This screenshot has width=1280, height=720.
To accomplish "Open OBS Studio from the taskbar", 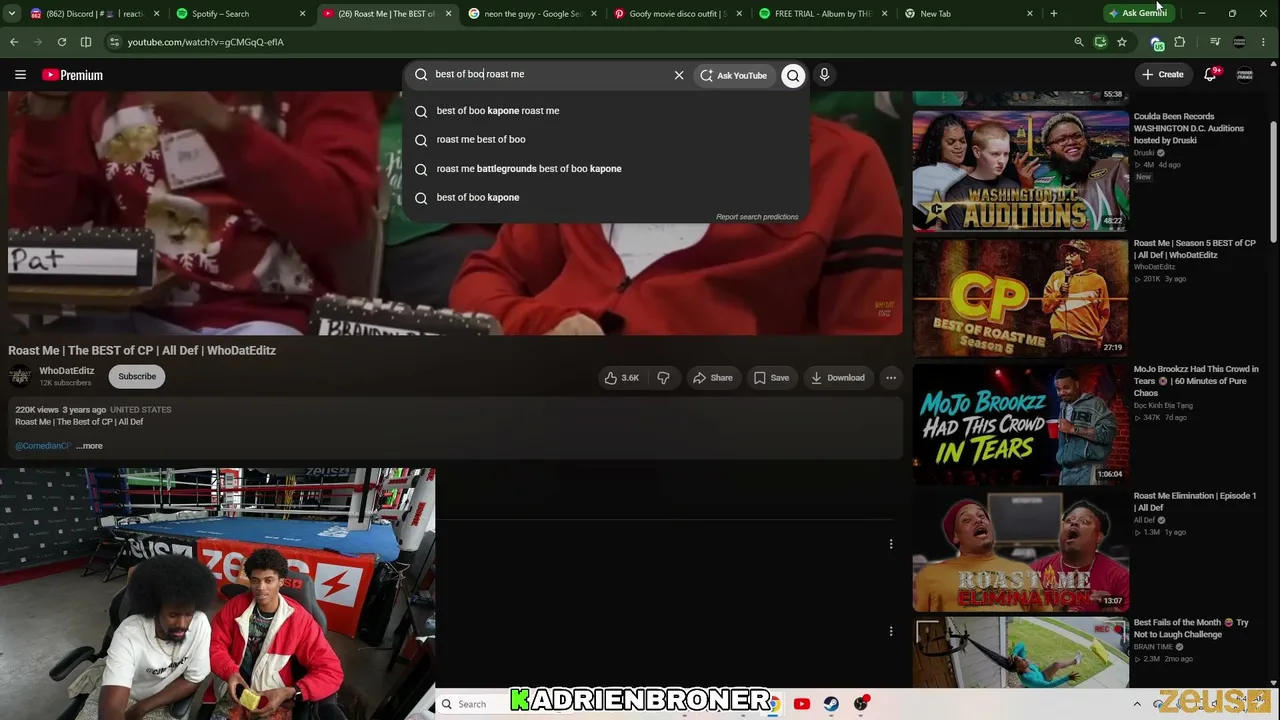I will 861,704.
